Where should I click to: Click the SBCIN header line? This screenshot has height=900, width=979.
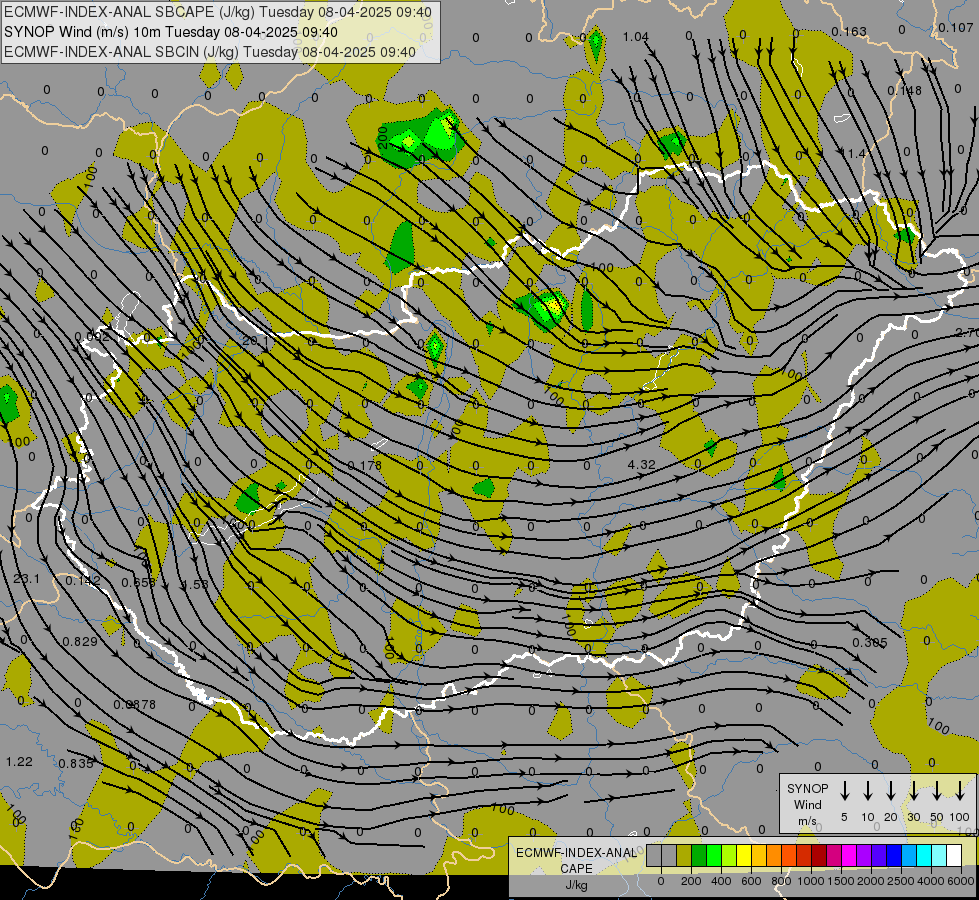210,52
